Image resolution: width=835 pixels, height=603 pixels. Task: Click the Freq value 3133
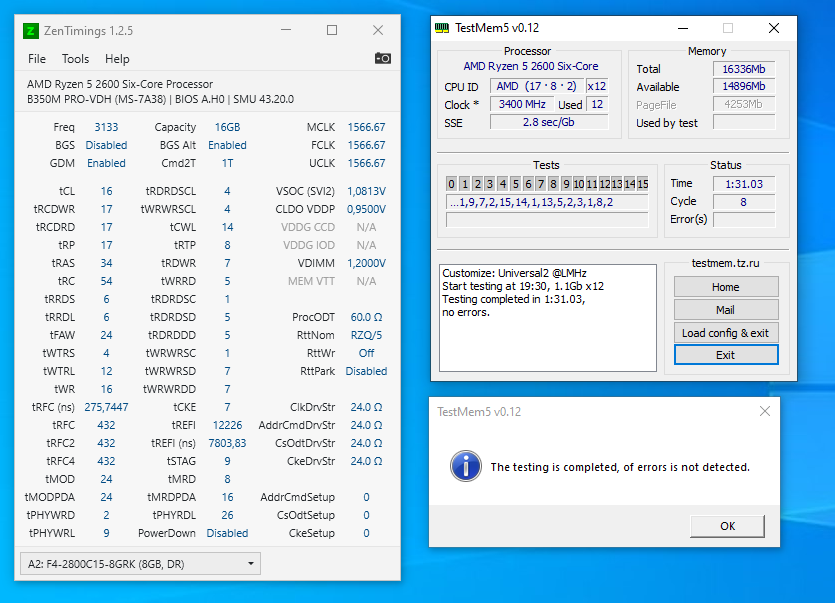tap(107, 127)
